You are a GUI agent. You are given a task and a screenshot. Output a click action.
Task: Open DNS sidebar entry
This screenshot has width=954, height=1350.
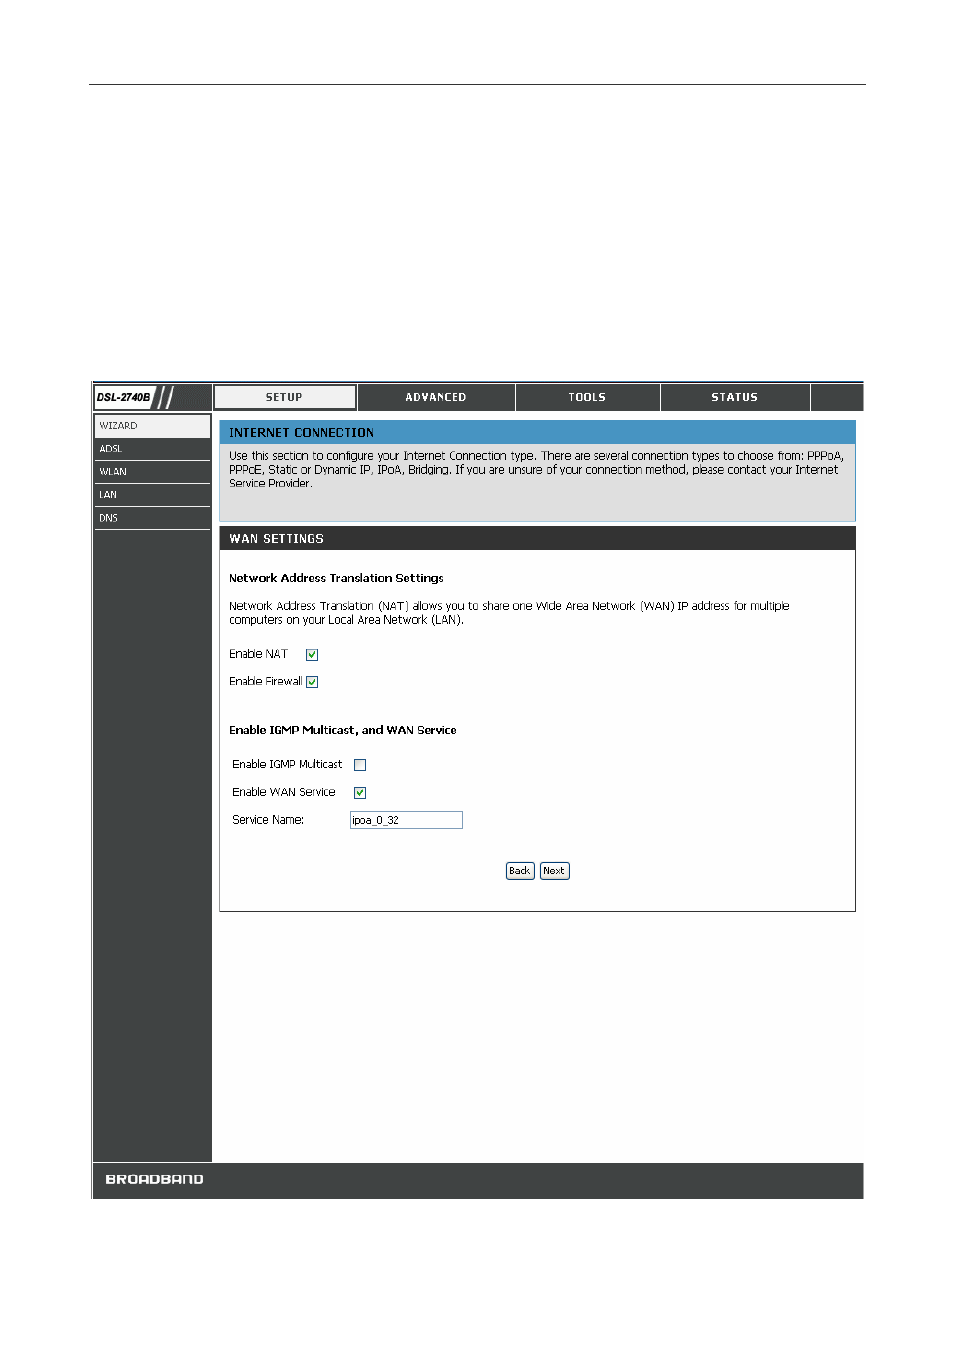[152, 518]
